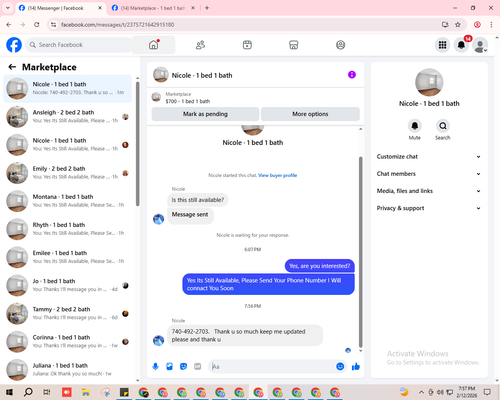Click the conversation list scrollbar
The height and width of the screenshot is (400, 500).
(138, 144)
